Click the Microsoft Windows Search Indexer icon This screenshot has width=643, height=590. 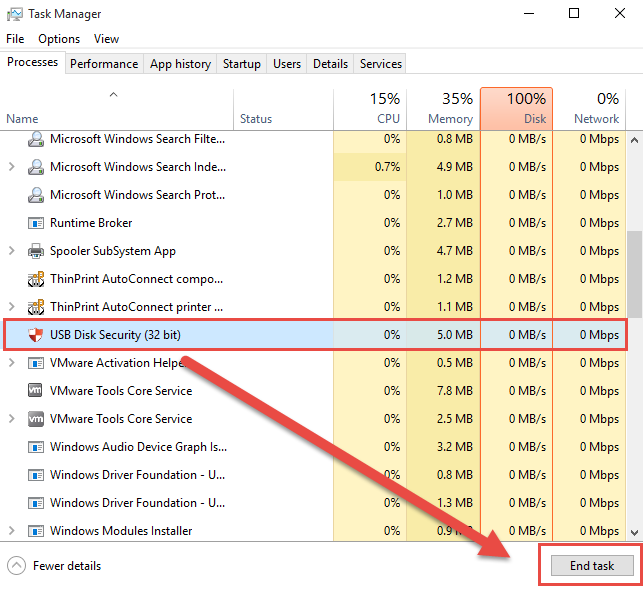coord(36,167)
